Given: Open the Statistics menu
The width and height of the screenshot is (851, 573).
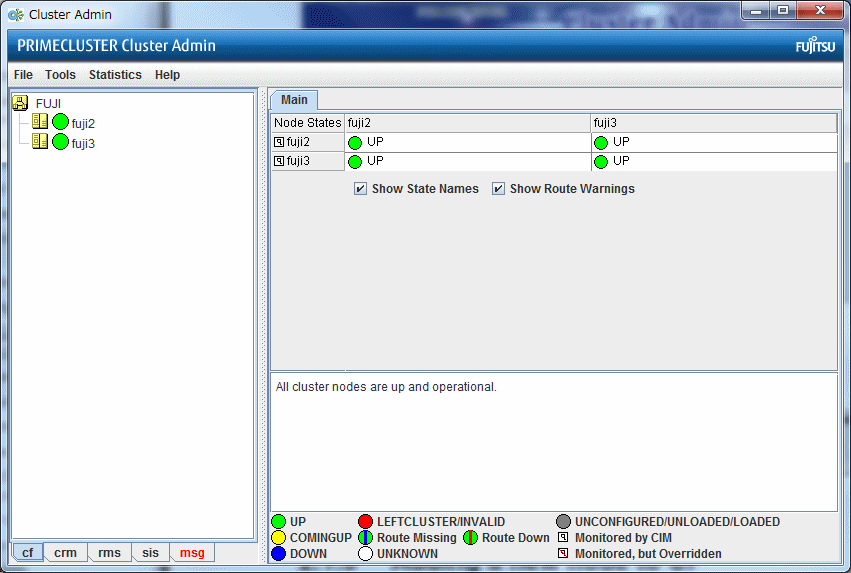Looking at the screenshot, I should tap(115, 75).
